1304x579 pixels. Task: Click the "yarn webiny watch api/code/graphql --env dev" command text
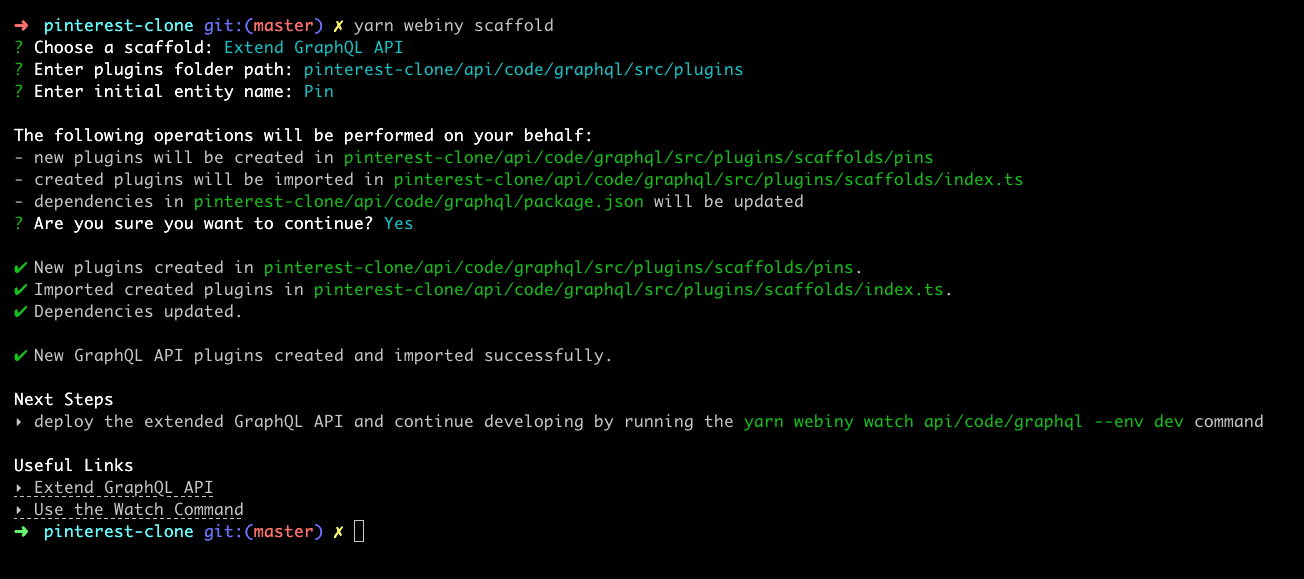[964, 422]
